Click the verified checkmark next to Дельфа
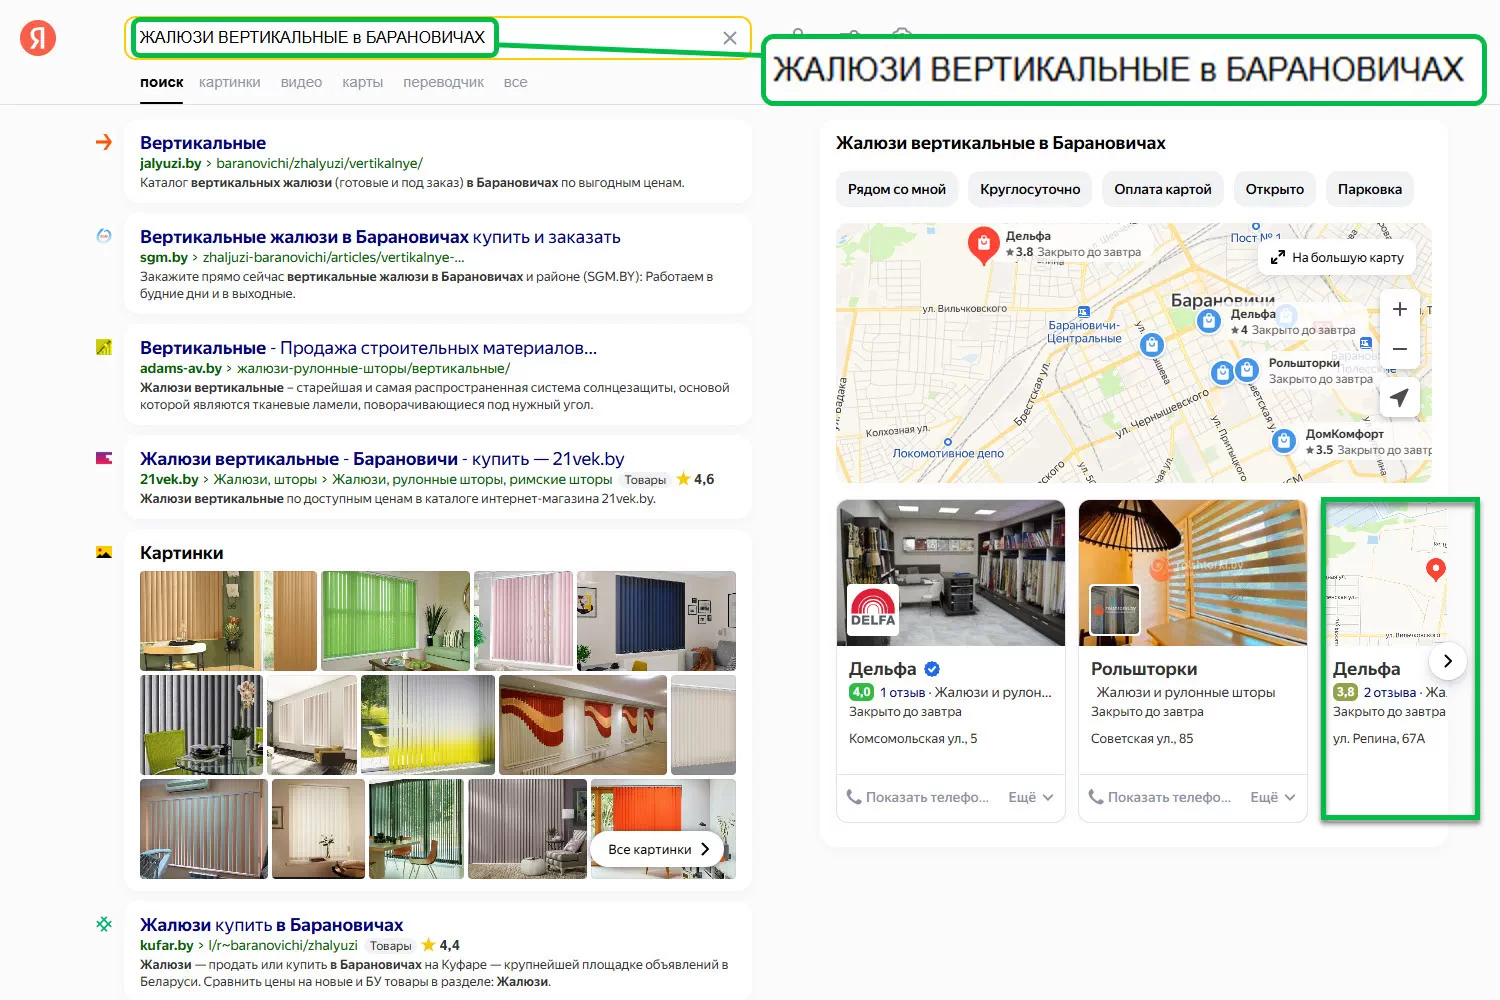The height and width of the screenshot is (1000, 1500). 932,669
